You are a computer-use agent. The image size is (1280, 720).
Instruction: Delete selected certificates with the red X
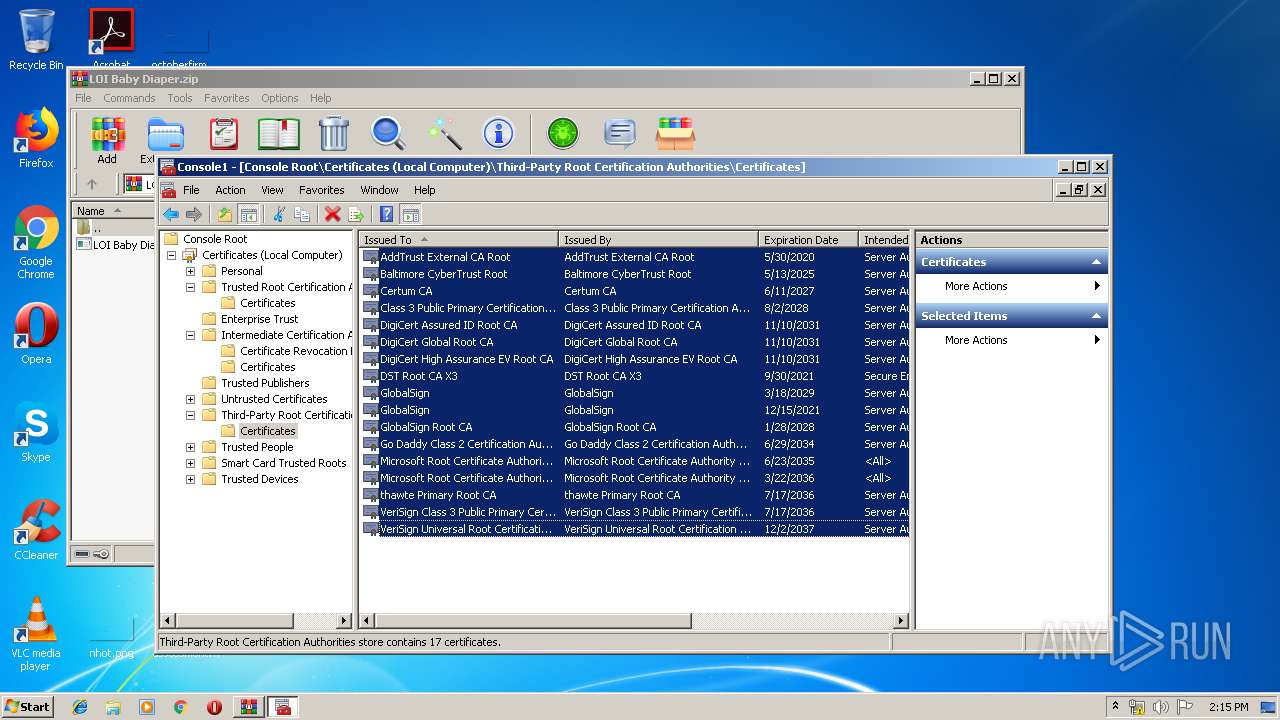pos(332,214)
